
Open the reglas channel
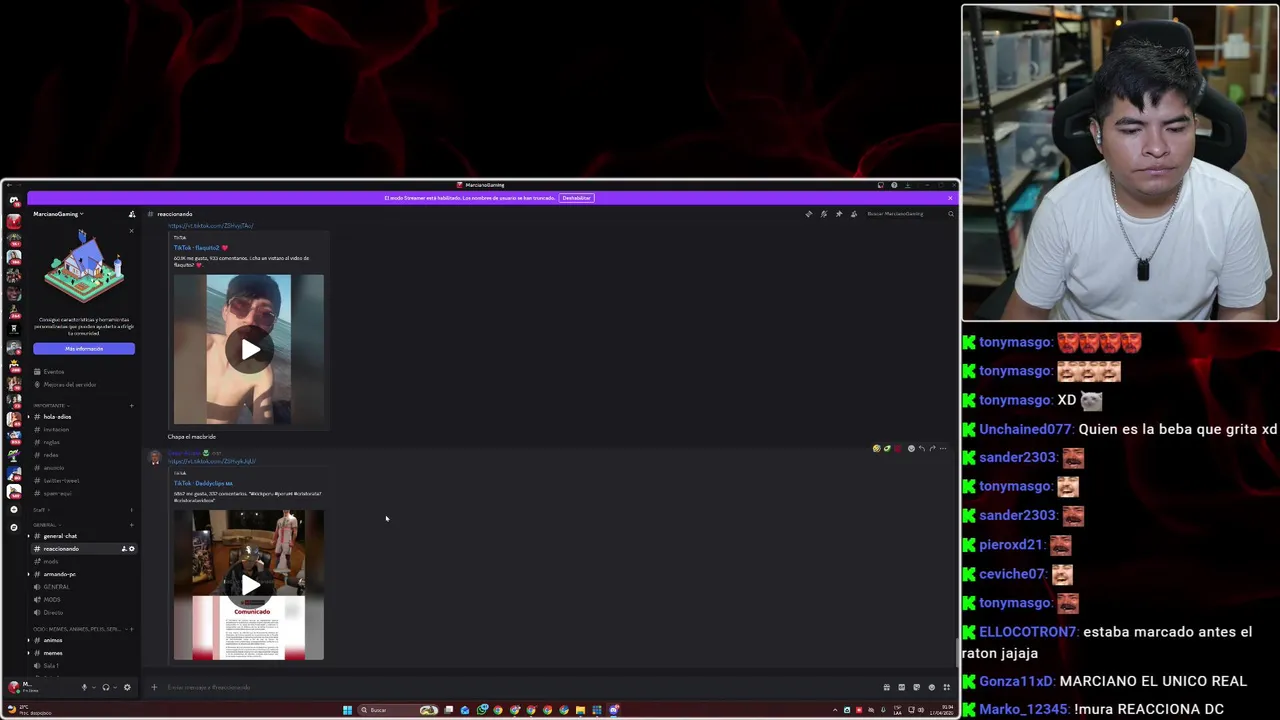click(52, 442)
